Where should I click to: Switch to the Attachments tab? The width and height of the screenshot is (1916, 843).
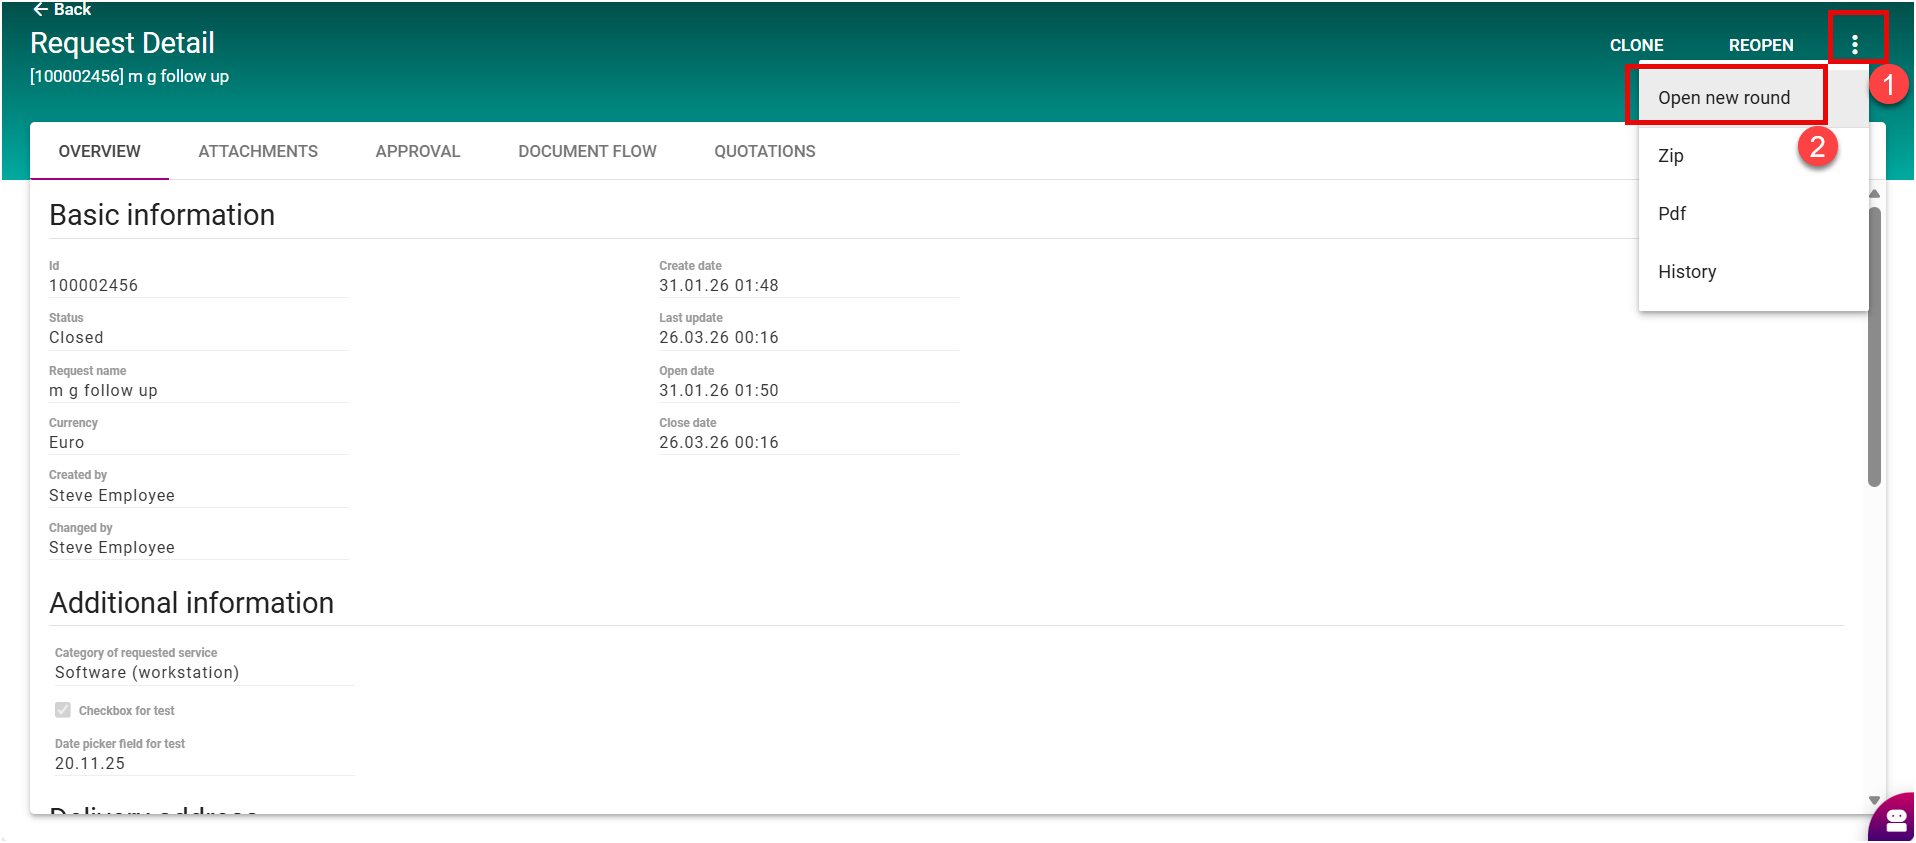(258, 151)
